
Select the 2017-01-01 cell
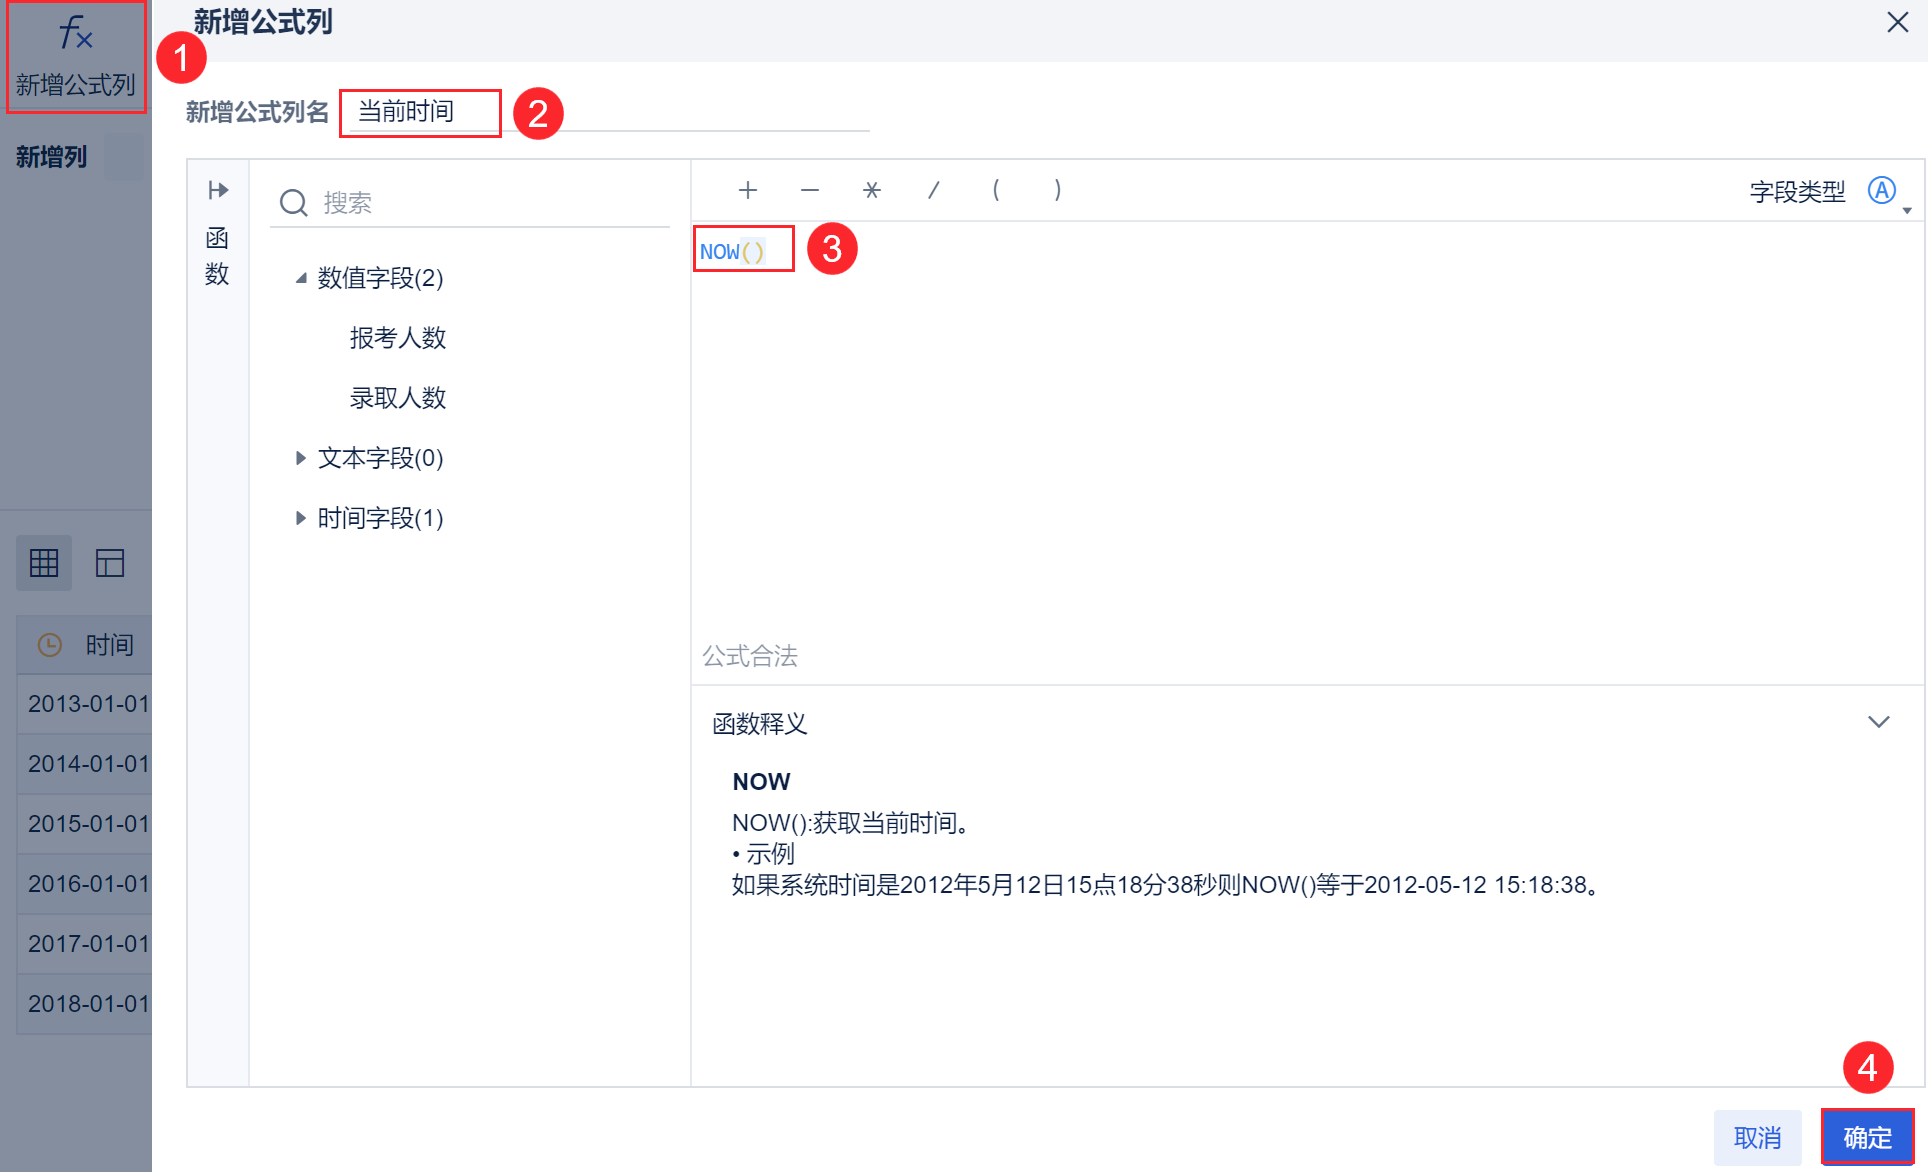tap(85, 944)
